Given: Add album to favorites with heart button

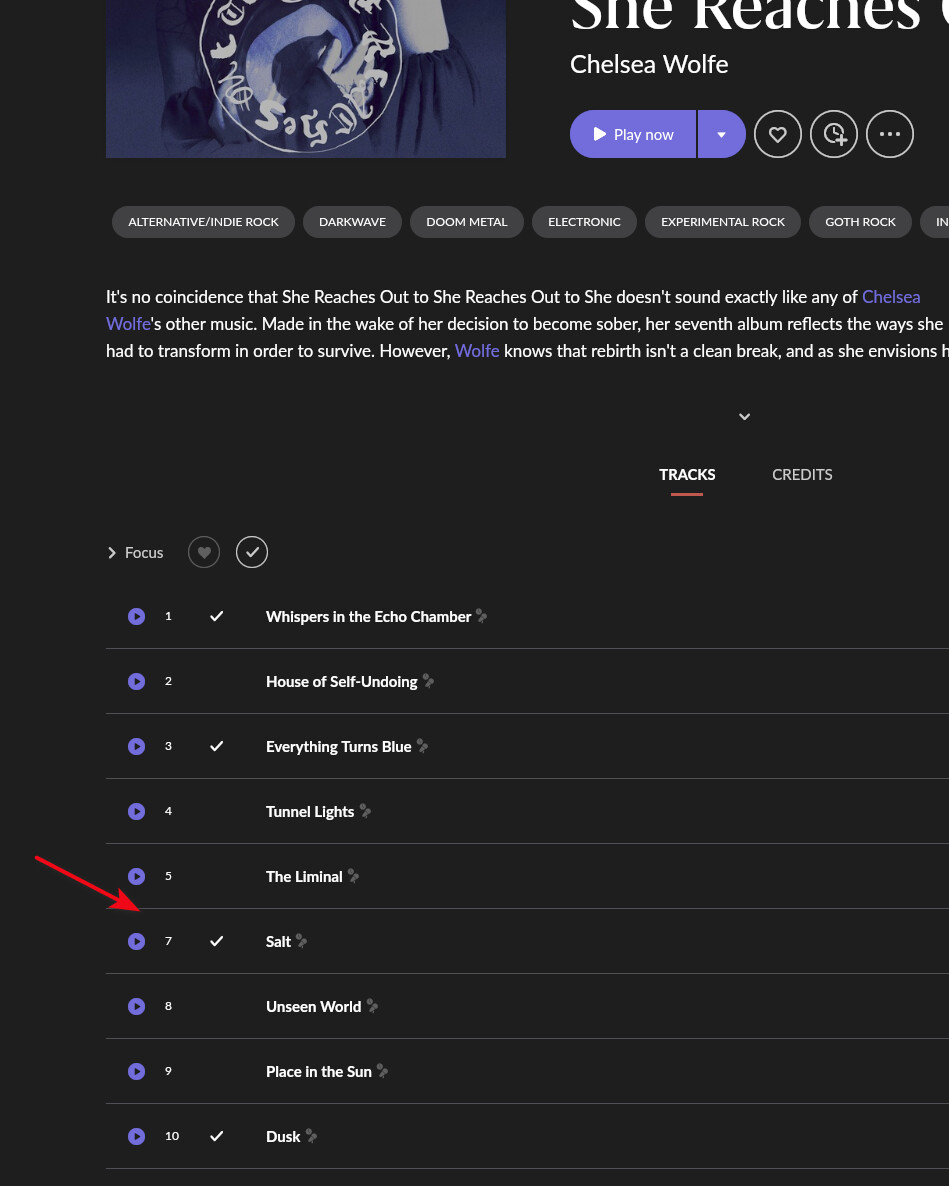Looking at the screenshot, I should tap(777, 135).
